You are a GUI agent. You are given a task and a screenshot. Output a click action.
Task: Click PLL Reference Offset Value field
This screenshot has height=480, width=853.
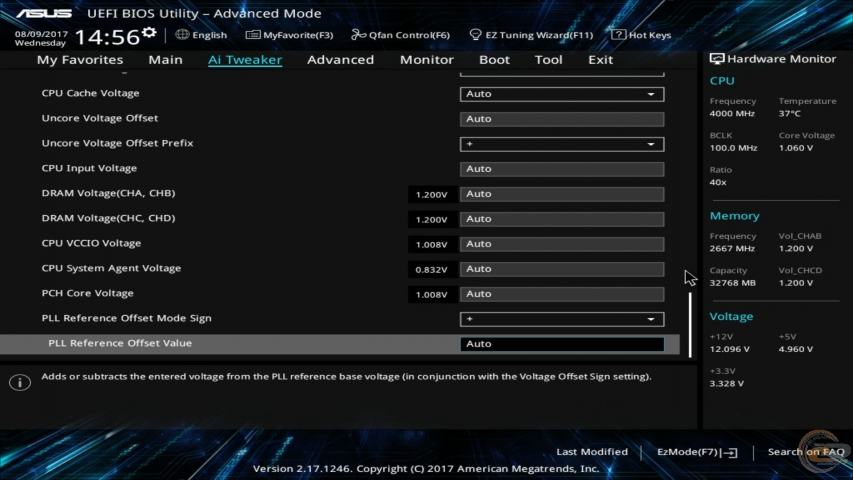[x=562, y=343]
